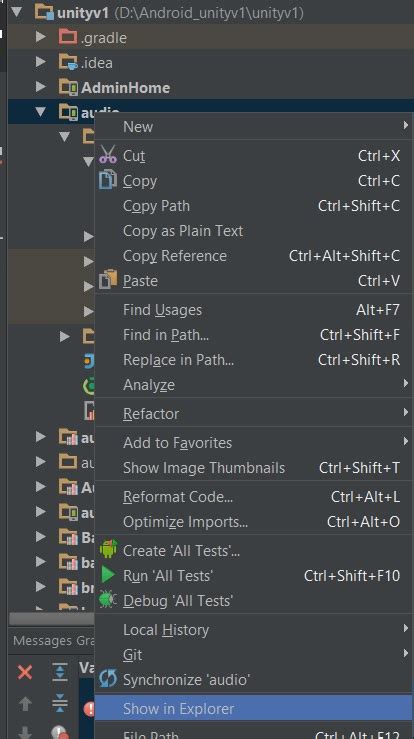This screenshot has height=739, width=414.
Task: Expand the .idea folder arrow
Action: click(41, 62)
